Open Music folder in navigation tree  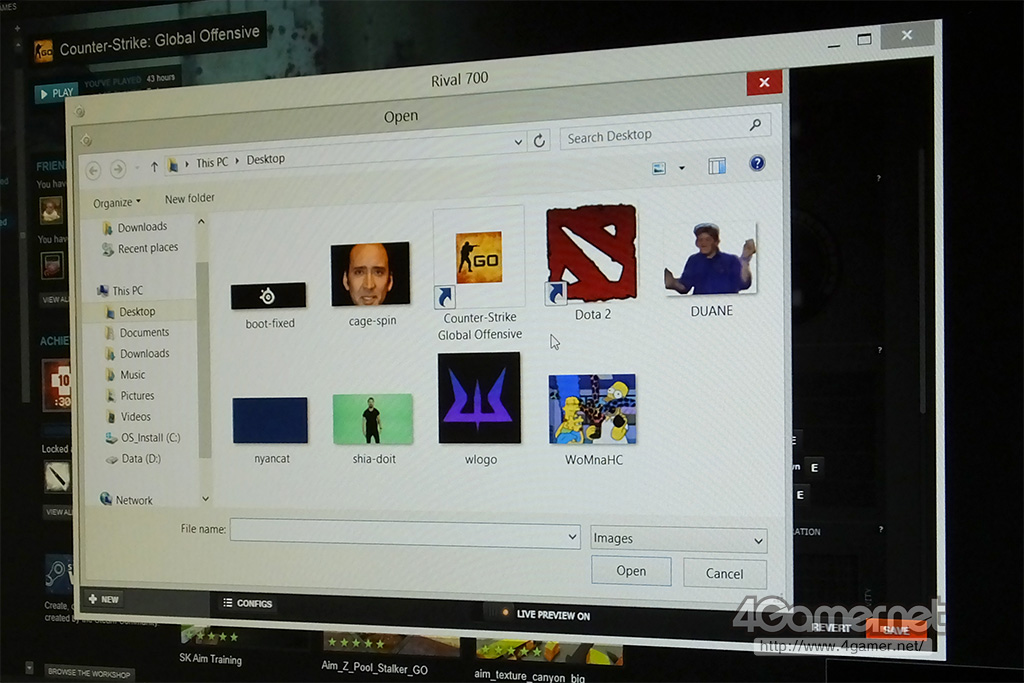(x=125, y=375)
